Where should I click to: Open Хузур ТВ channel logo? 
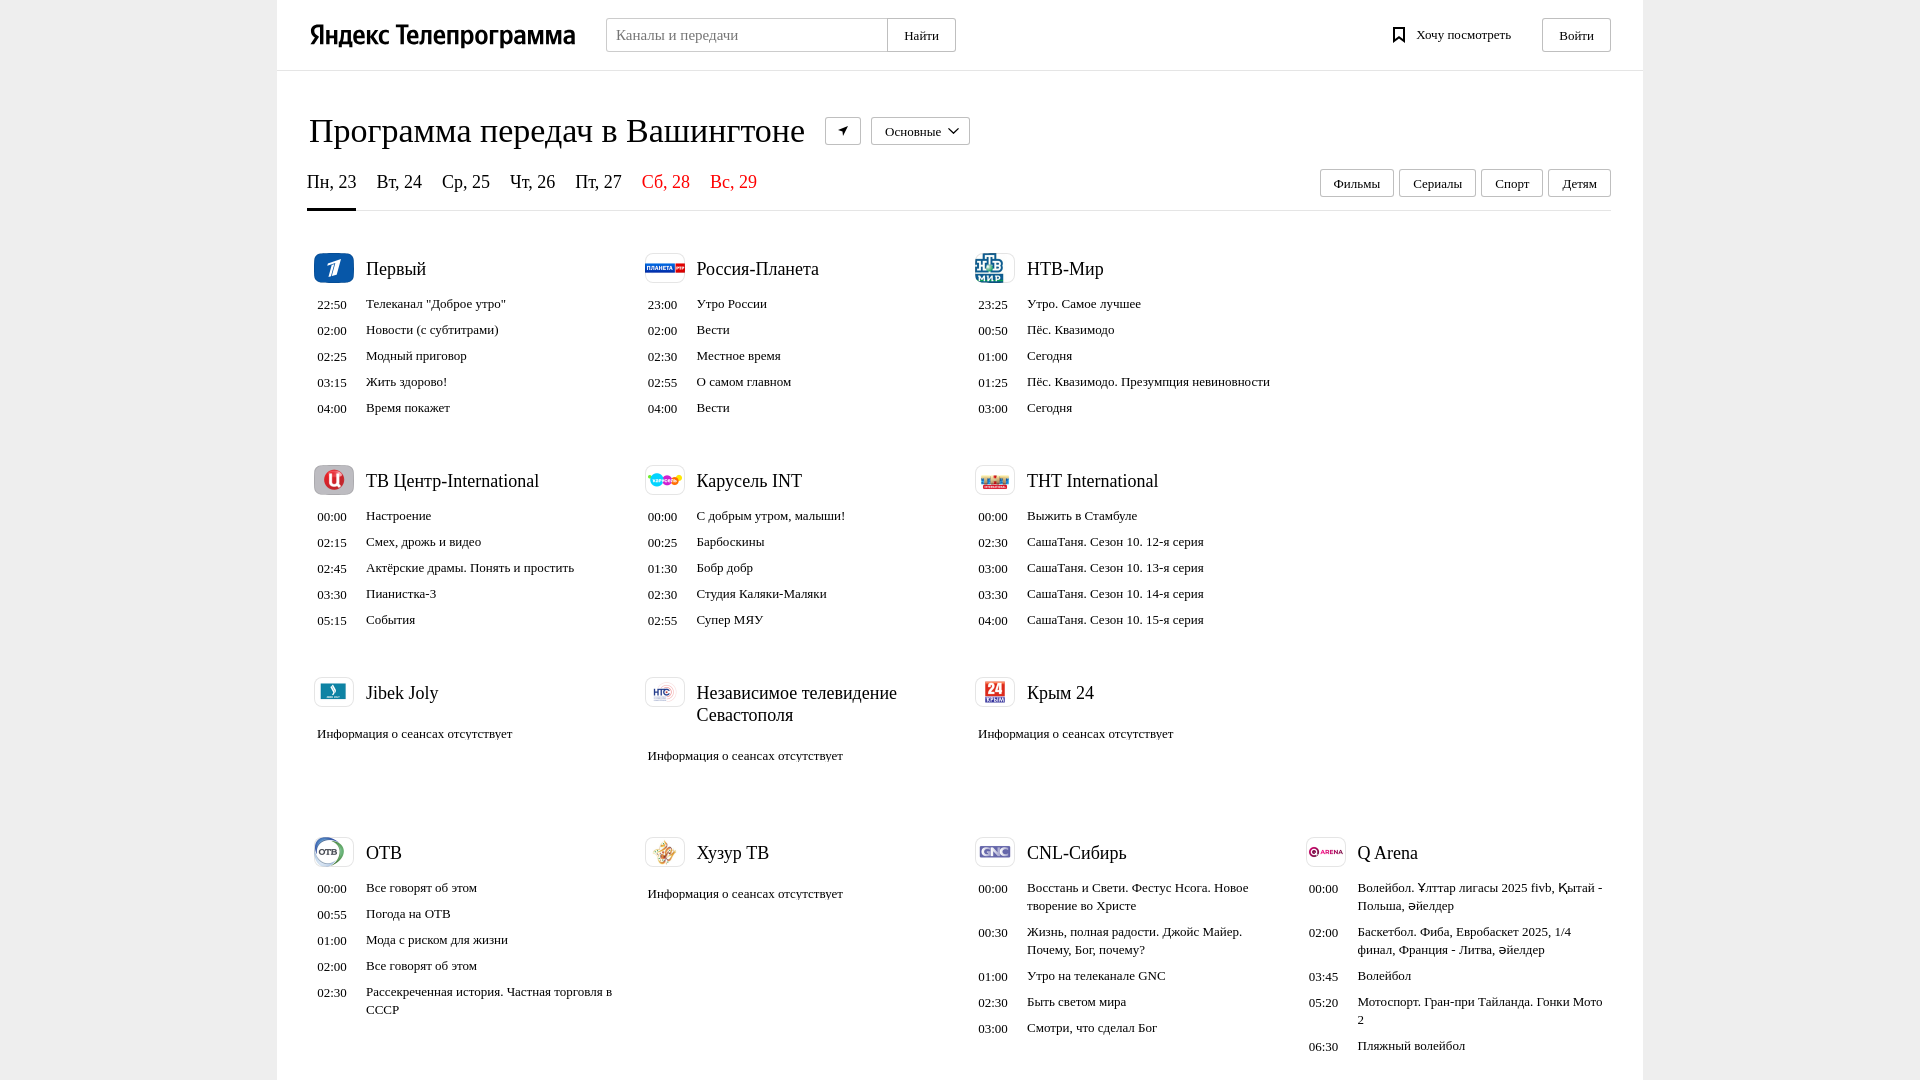click(x=665, y=852)
